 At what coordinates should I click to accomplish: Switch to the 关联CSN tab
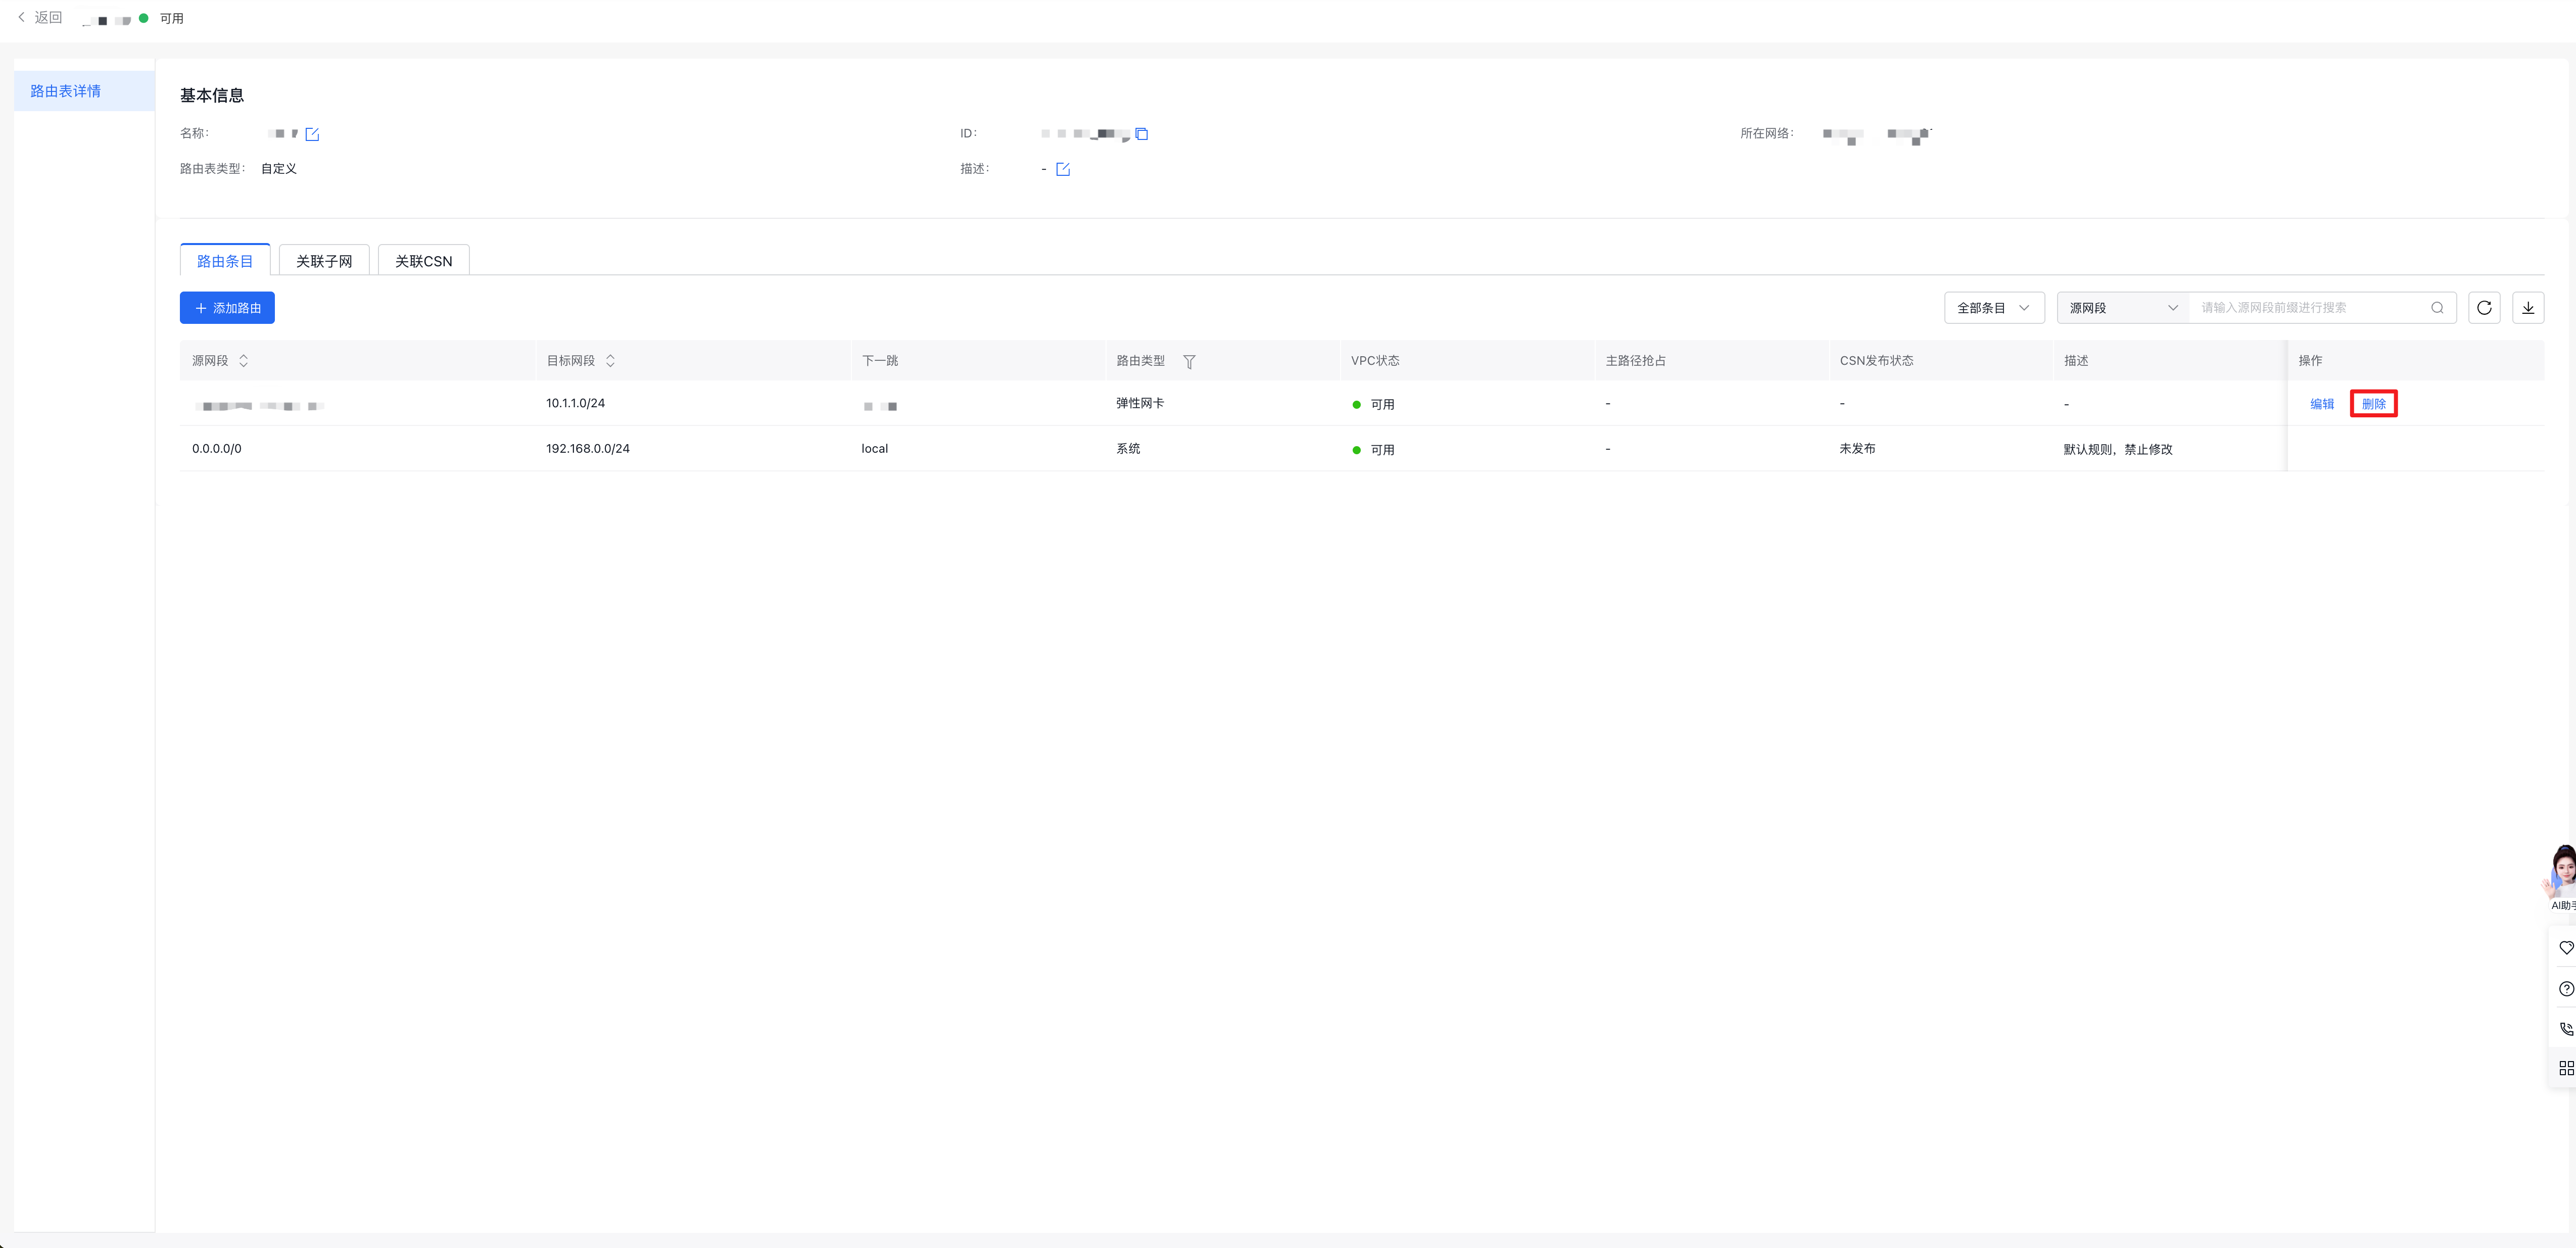click(423, 261)
